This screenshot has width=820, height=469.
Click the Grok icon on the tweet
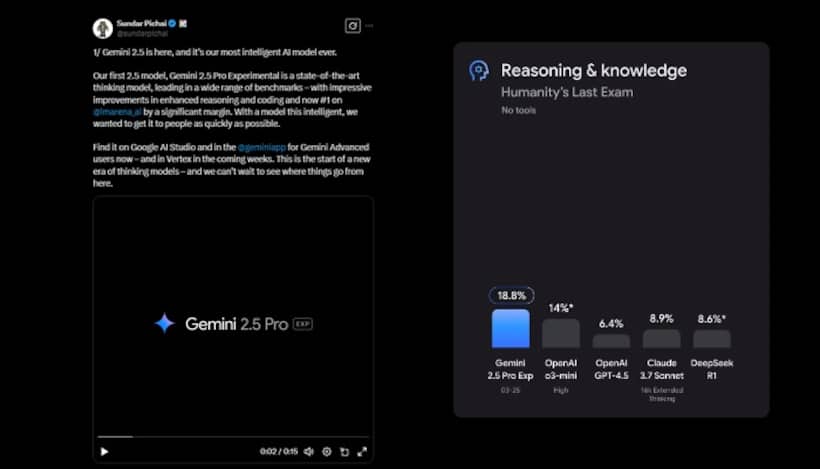352,26
